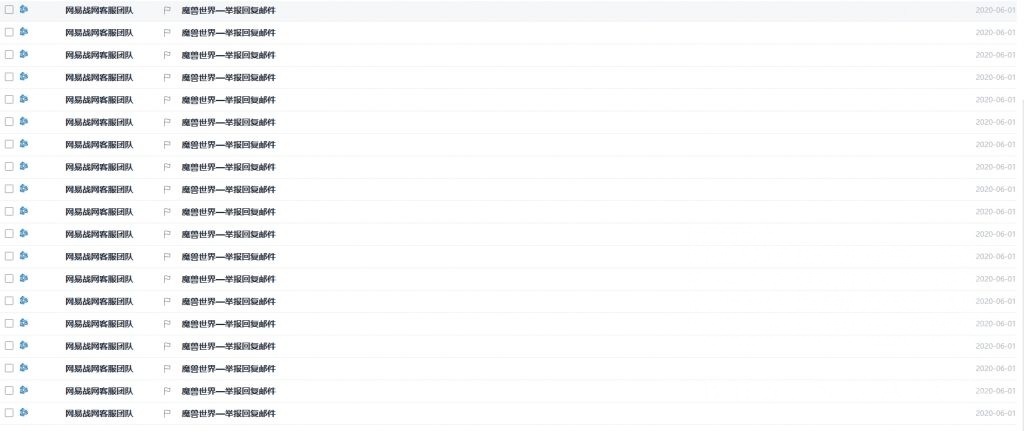The image size is (1024, 431).
Task: Toggle the flag on the third email row
Action: coord(167,55)
